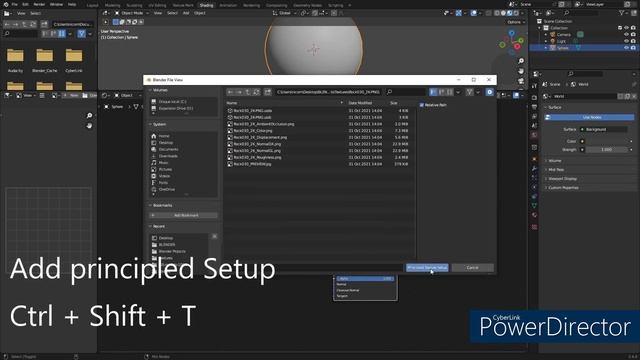
Task: Open the Edit menu in Blender
Action: 25,4
